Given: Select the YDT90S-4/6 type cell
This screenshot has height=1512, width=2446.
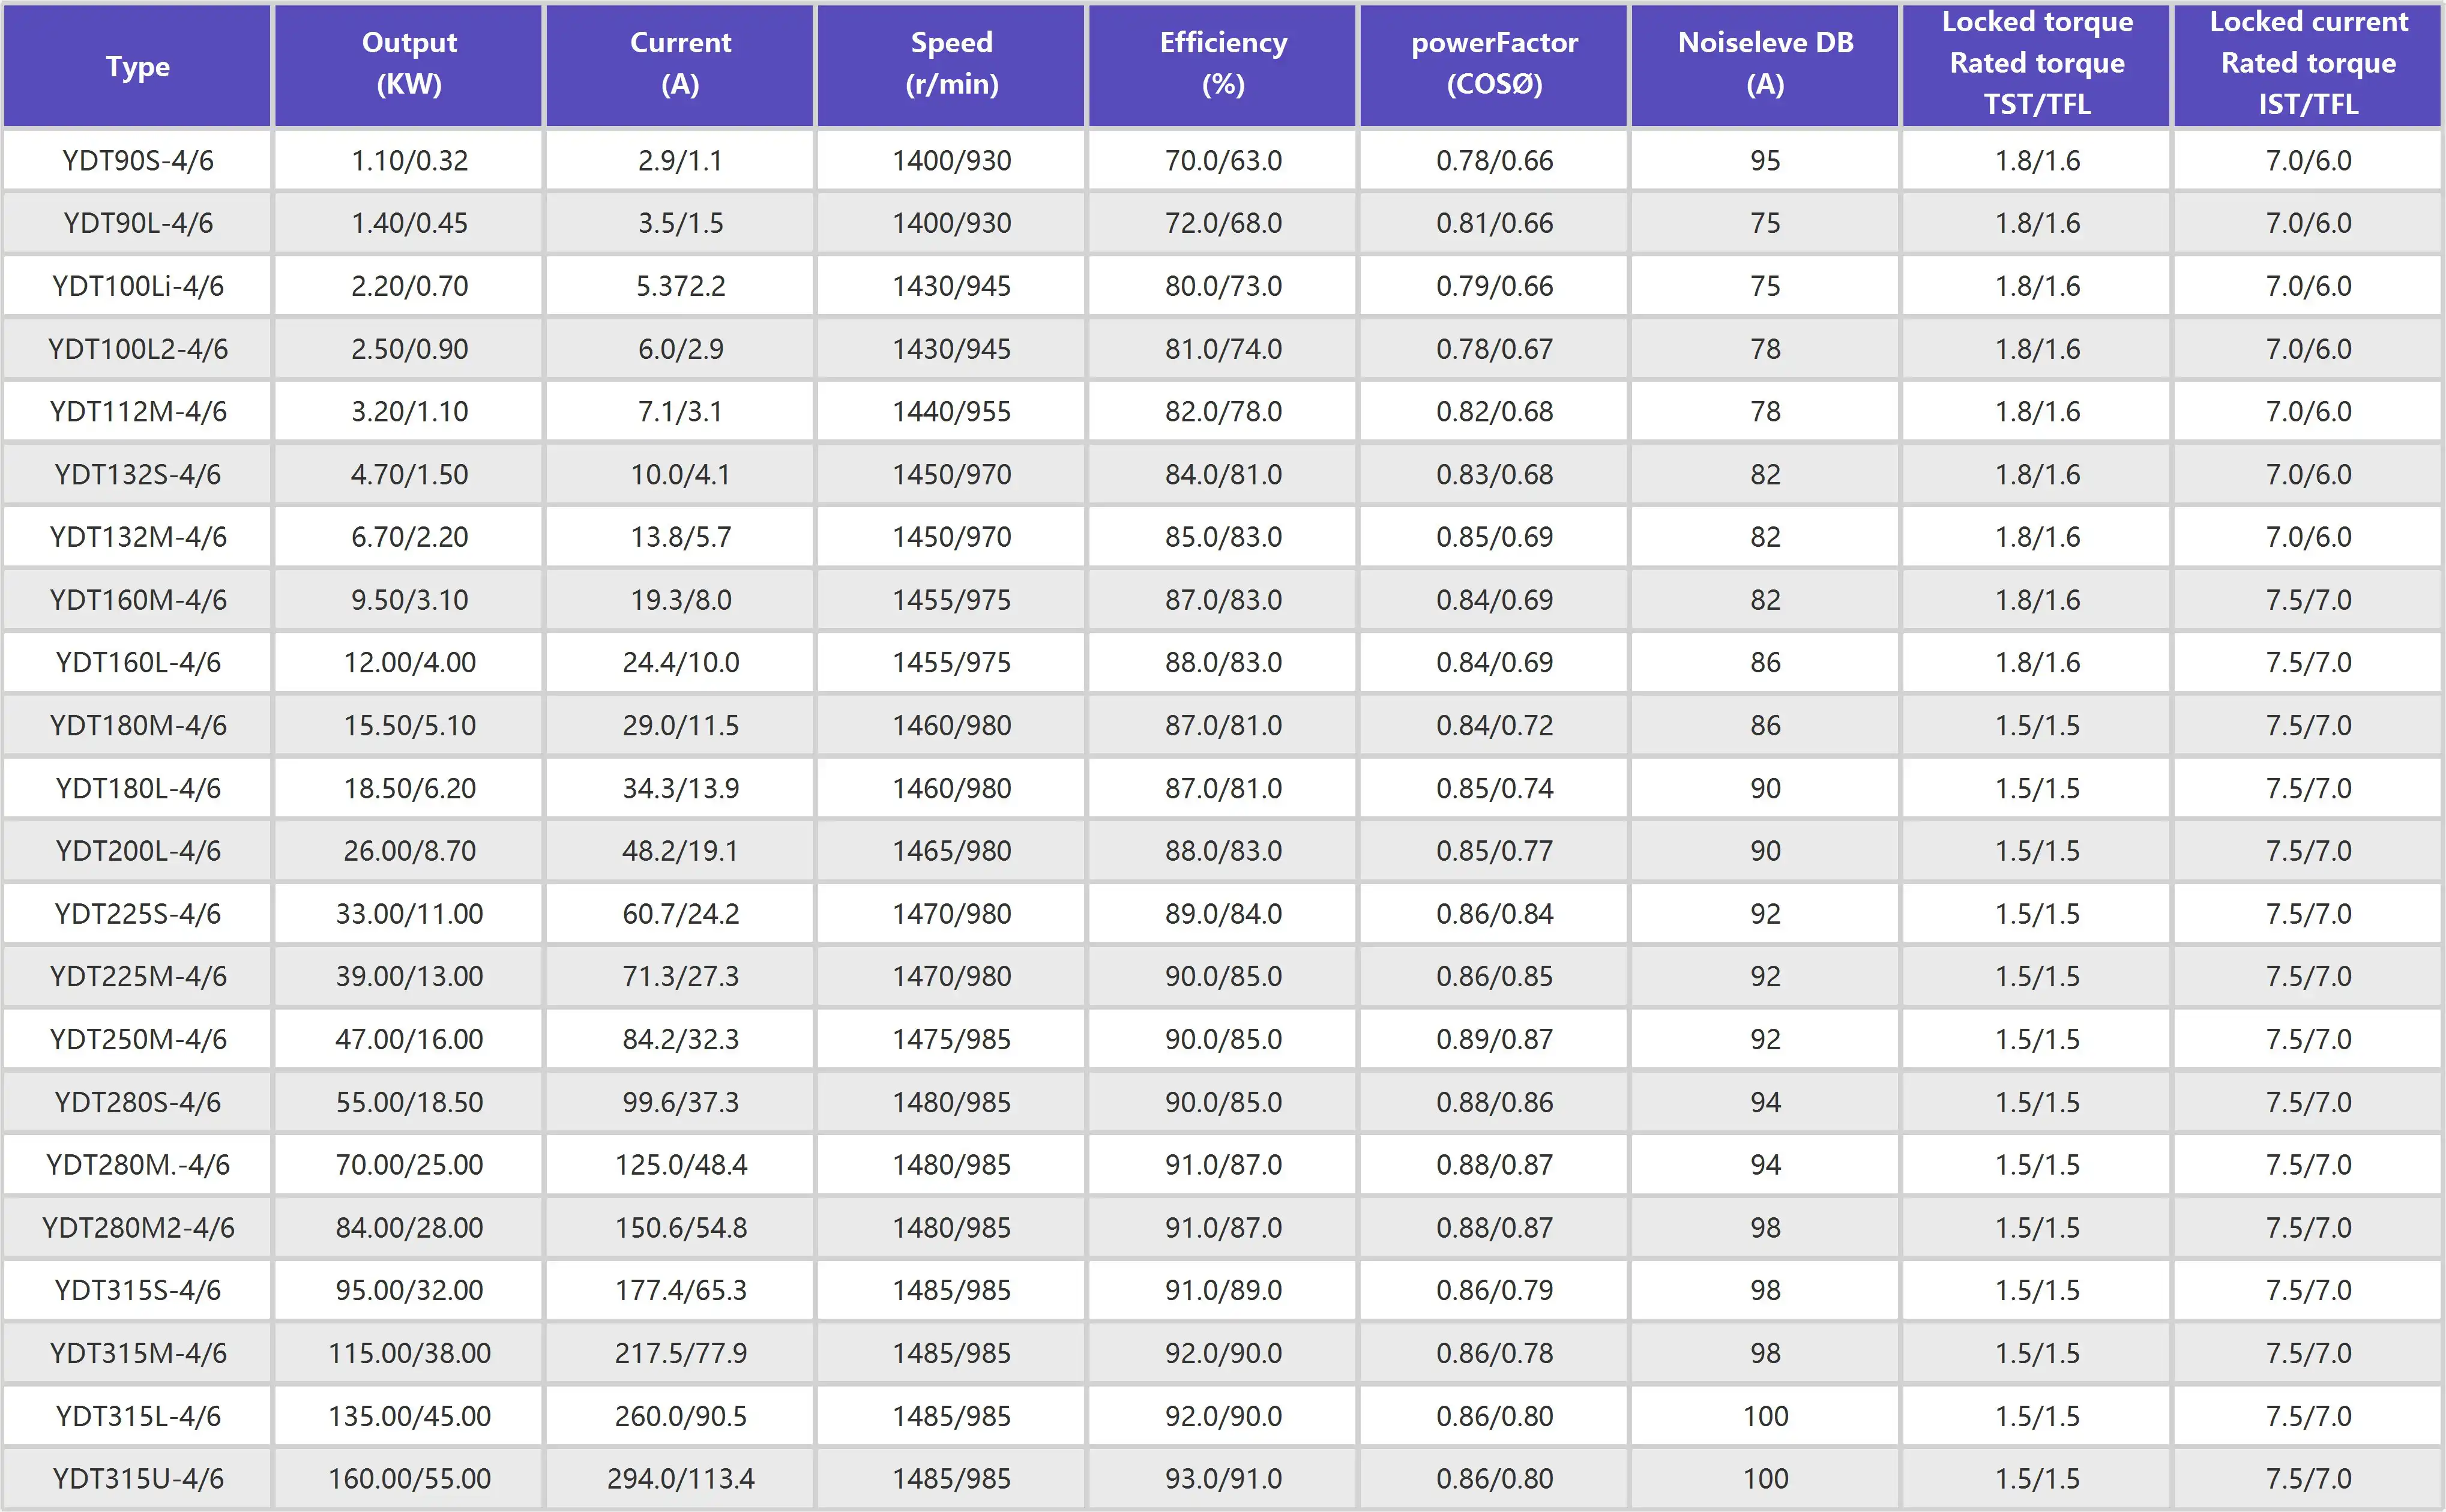Looking at the screenshot, I should (137, 160).
